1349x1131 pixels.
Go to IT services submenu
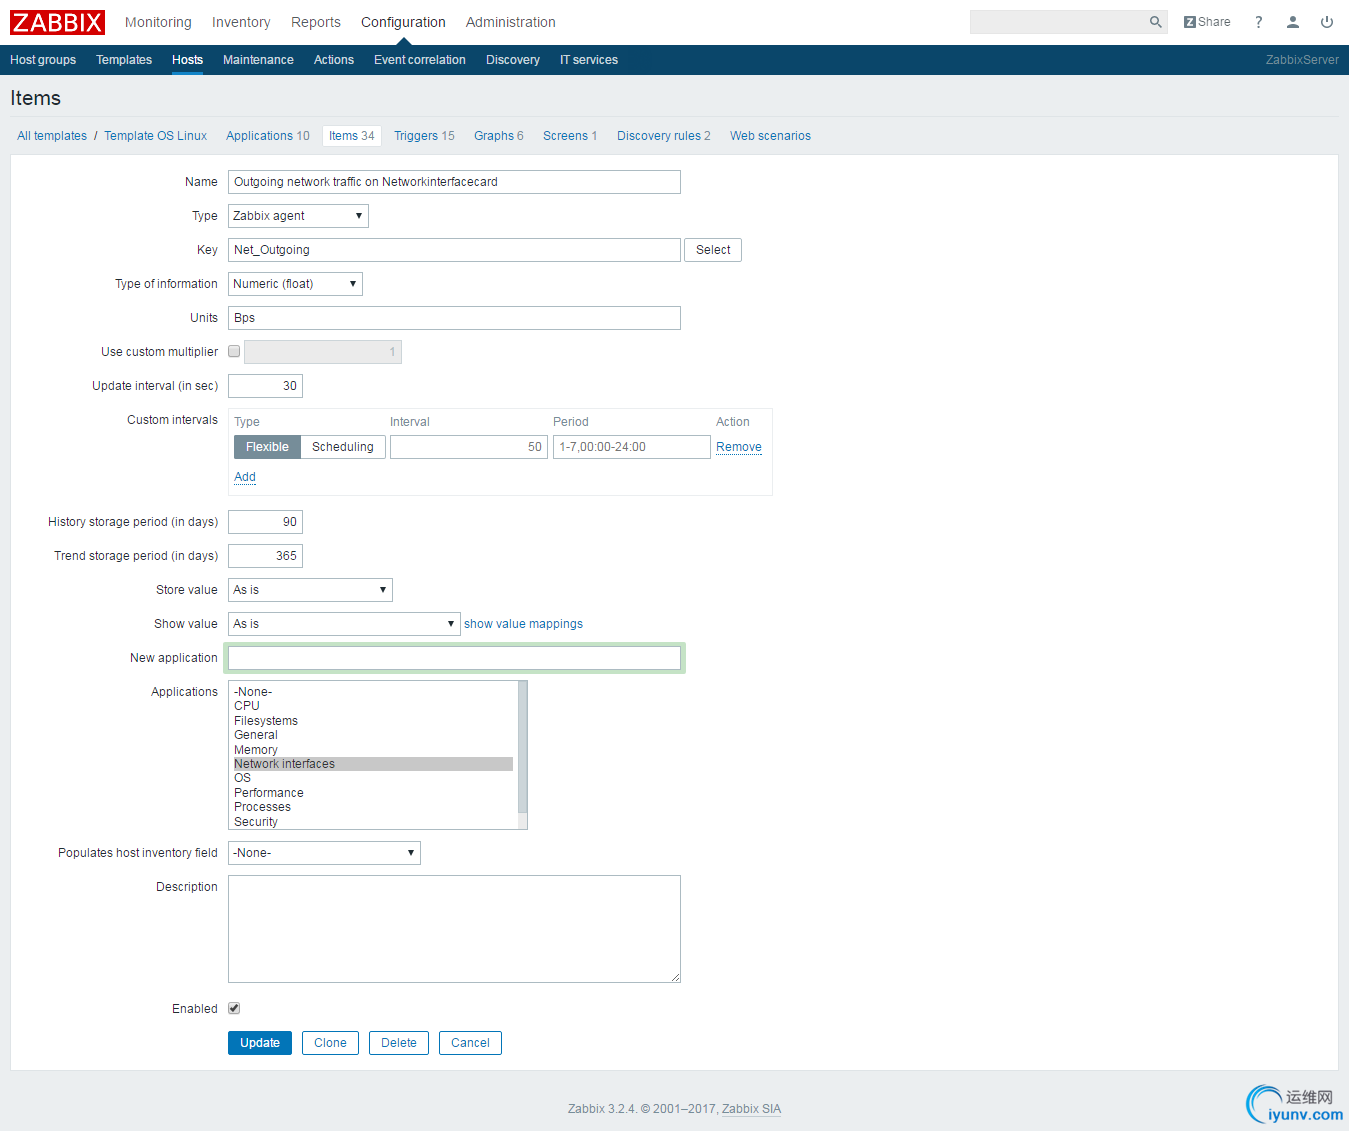pos(589,60)
